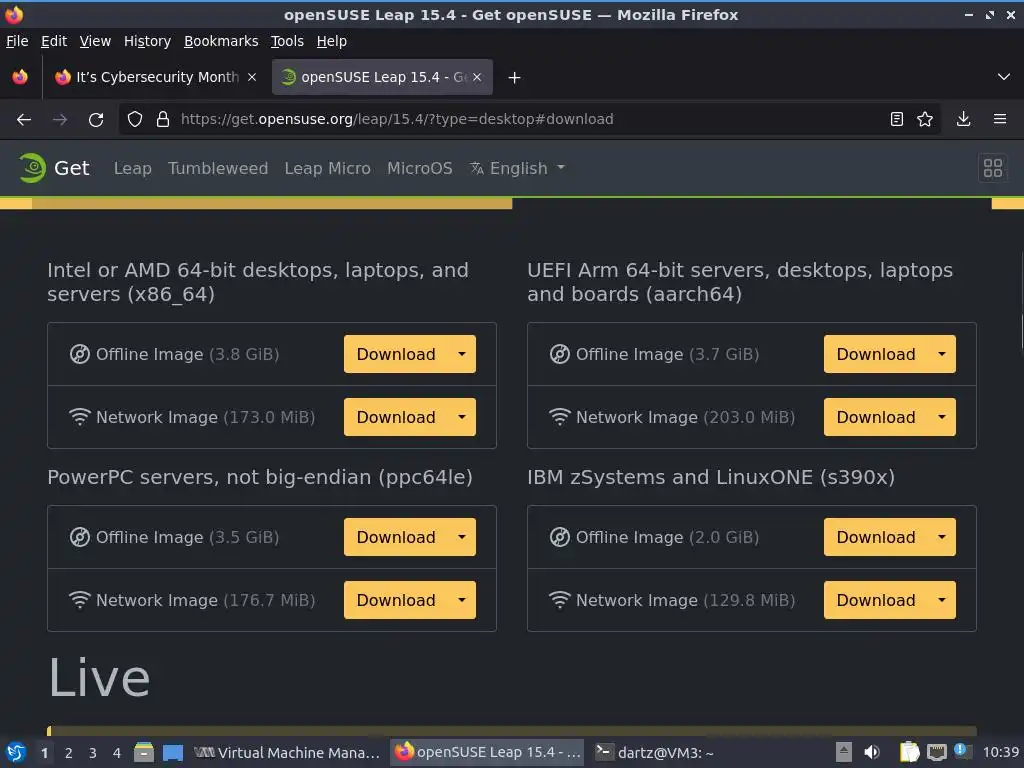Open the Tools menu
The height and width of the screenshot is (768, 1024).
pos(287,41)
